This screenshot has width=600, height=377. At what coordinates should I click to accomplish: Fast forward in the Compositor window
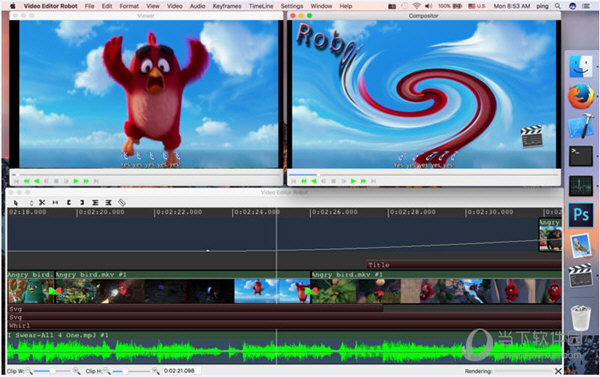tap(363, 181)
